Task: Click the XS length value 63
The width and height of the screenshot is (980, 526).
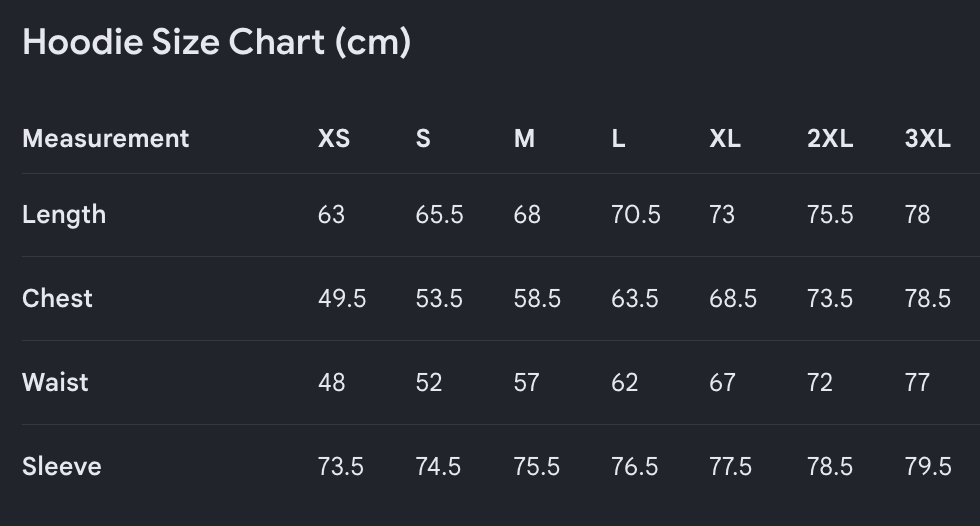Action: click(x=331, y=215)
